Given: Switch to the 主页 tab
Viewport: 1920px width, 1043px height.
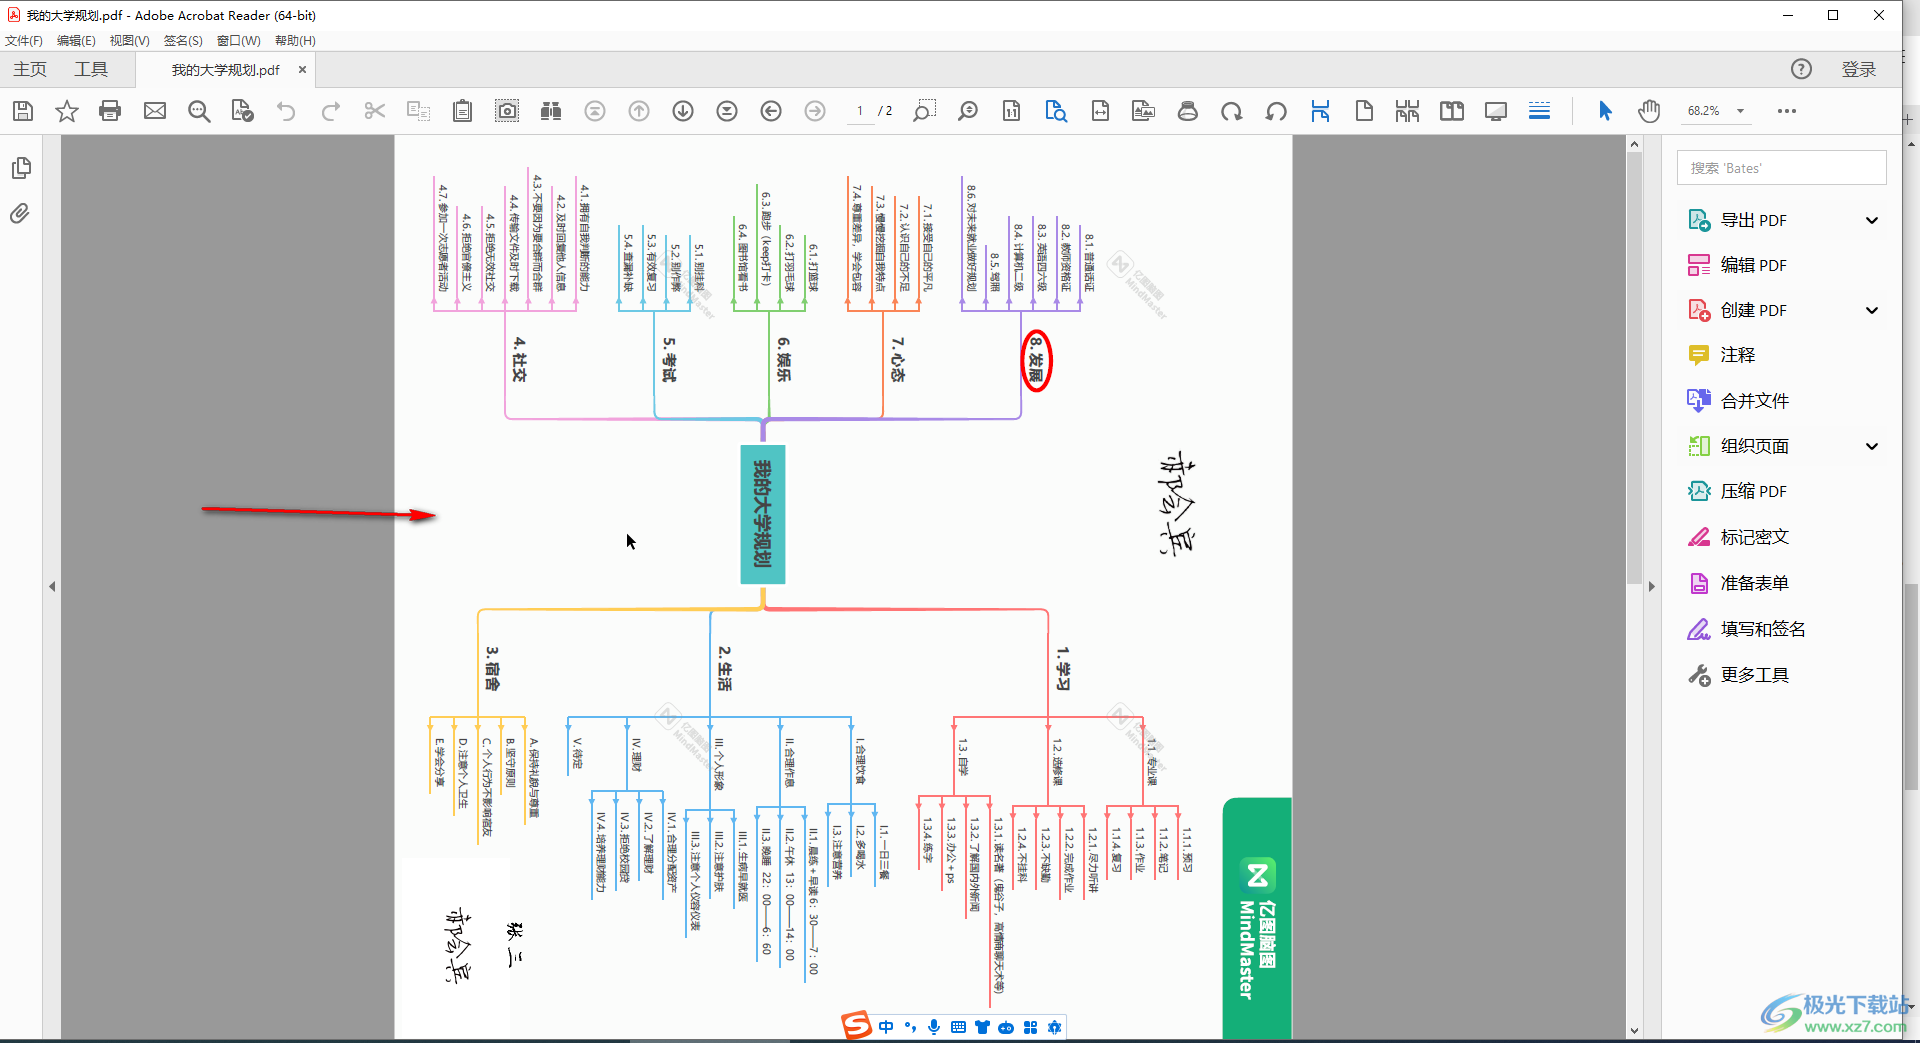Looking at the screenshot, I should pyautogui.click(x=30, y=69).
